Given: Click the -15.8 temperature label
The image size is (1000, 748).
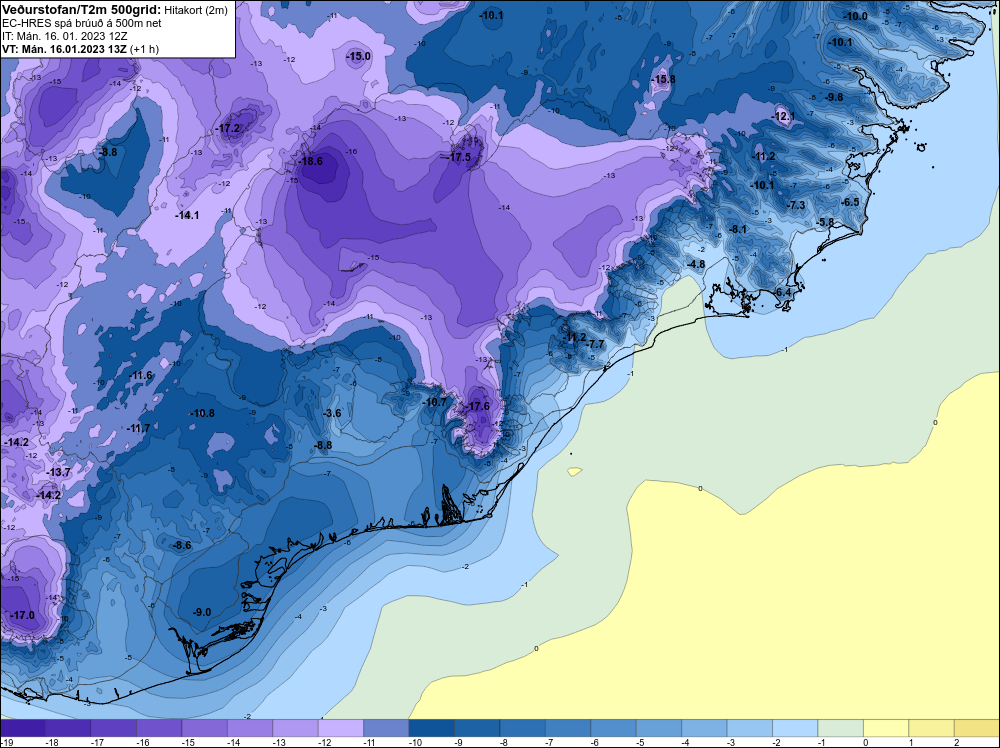Looking at the screenshot, I should click(664, 80).
